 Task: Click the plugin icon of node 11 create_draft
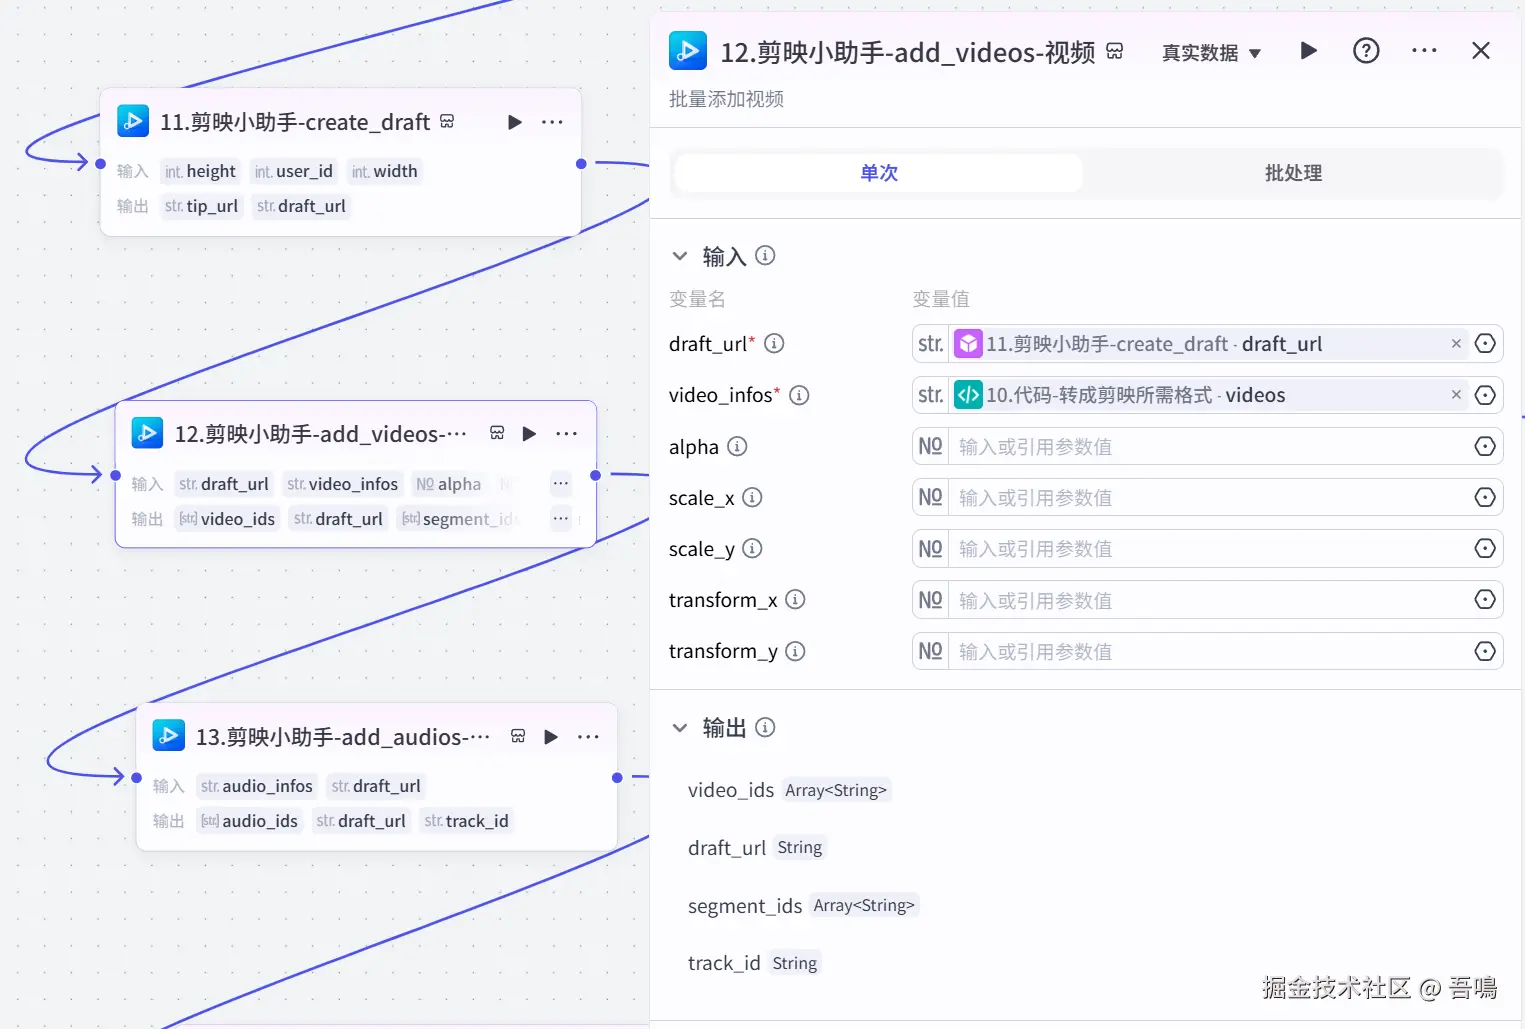pos(133,121)
